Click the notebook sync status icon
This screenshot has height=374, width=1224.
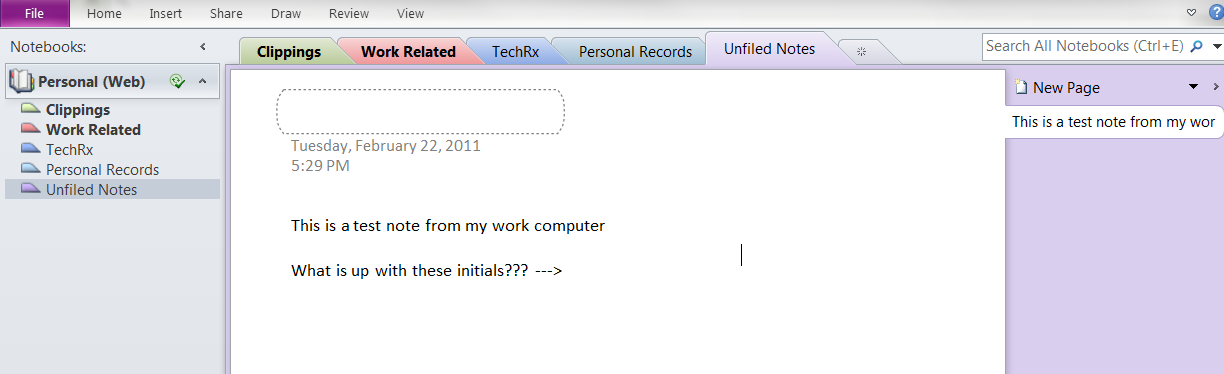tap(178, 81)
